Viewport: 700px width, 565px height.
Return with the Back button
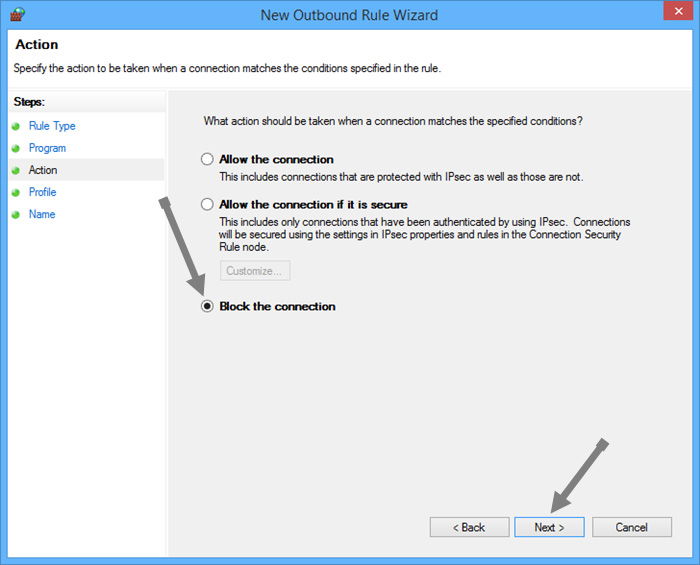pyautogui.click(x=469, y=527)
